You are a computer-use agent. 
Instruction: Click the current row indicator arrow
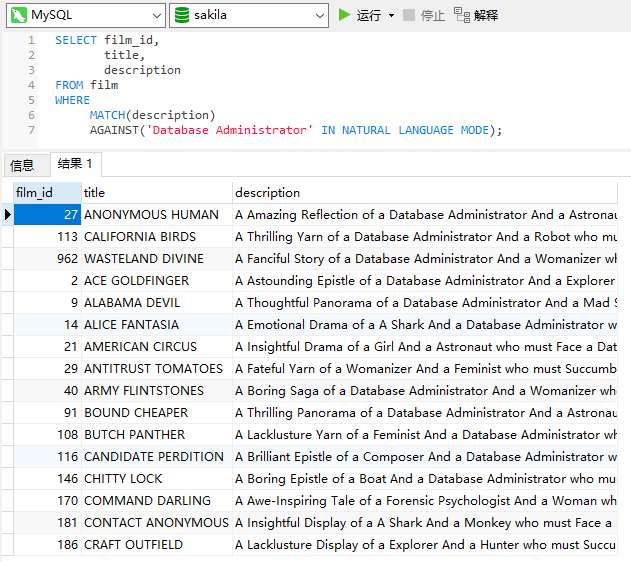[x=8, y=214]
